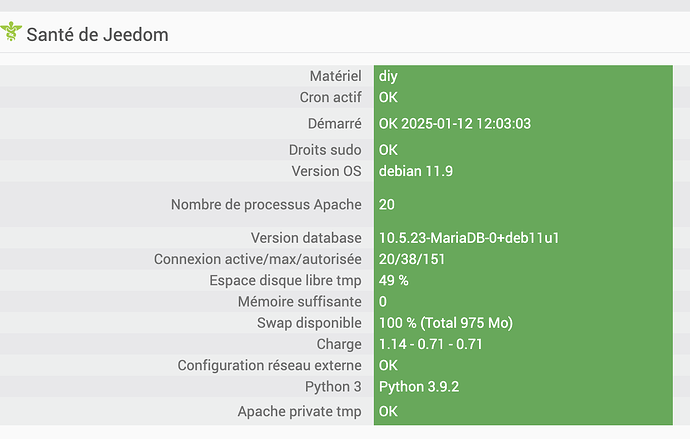Click the Apache process count 20

[x=387, y=205]
